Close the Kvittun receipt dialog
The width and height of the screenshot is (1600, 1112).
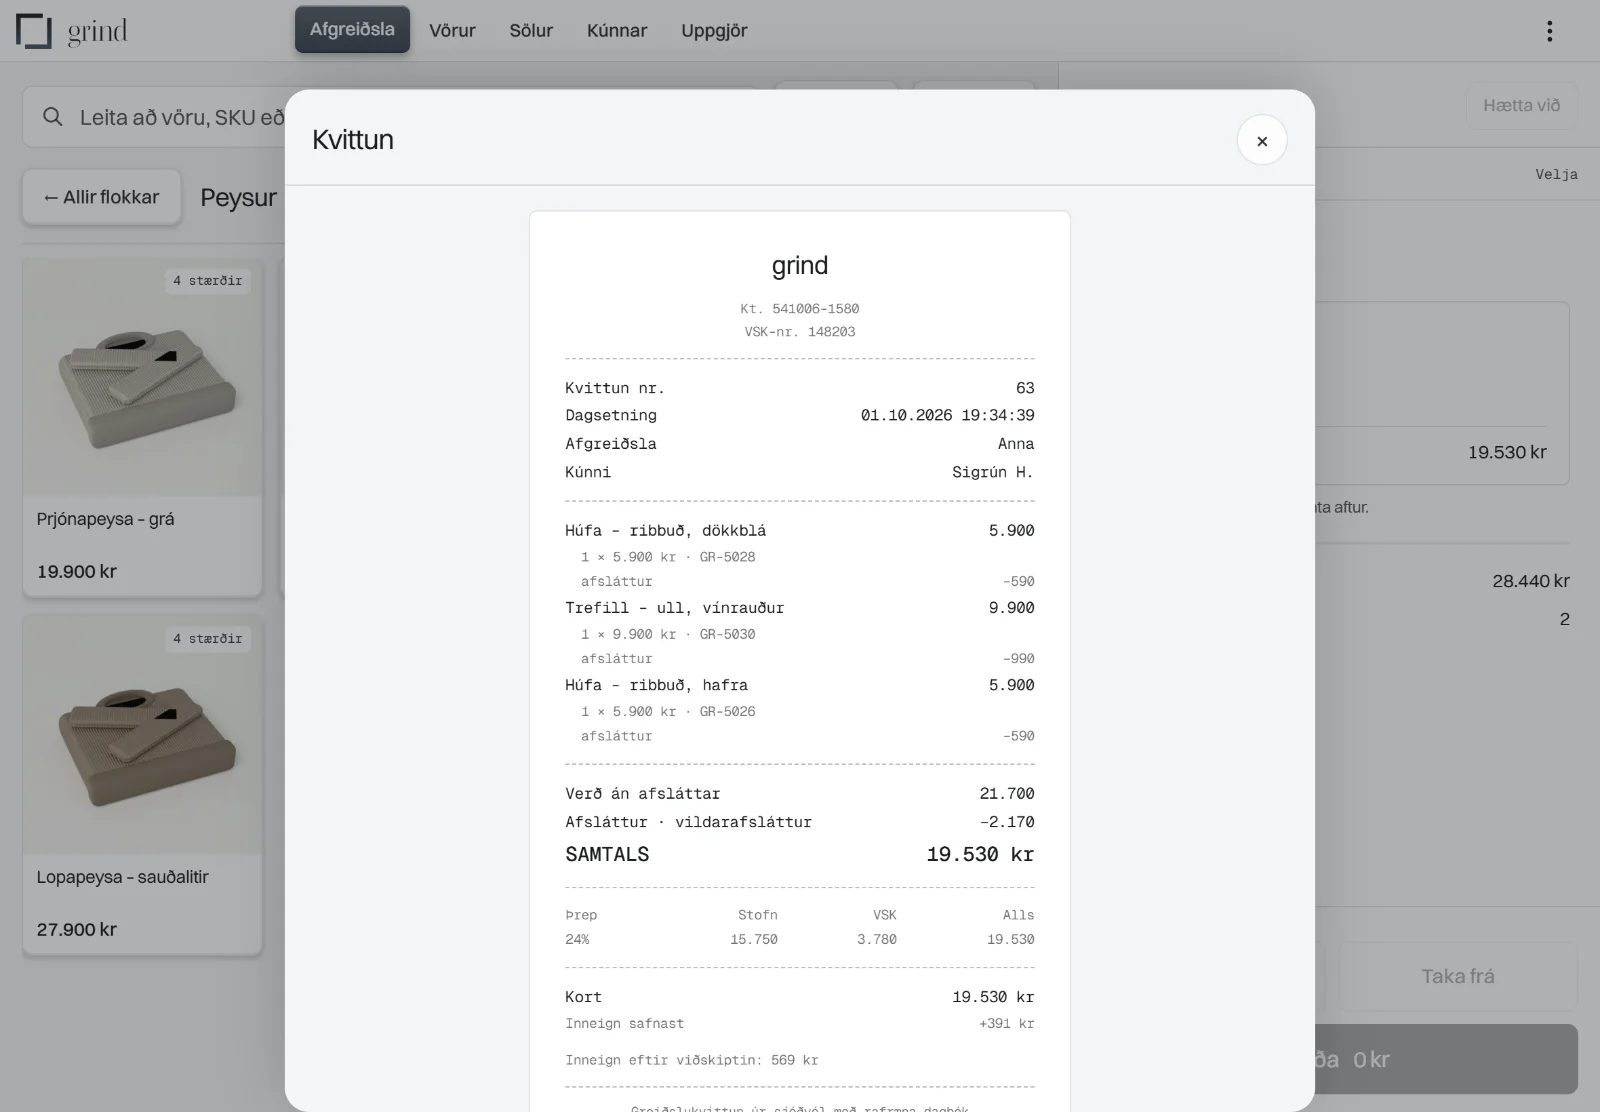coord(1261,141)
